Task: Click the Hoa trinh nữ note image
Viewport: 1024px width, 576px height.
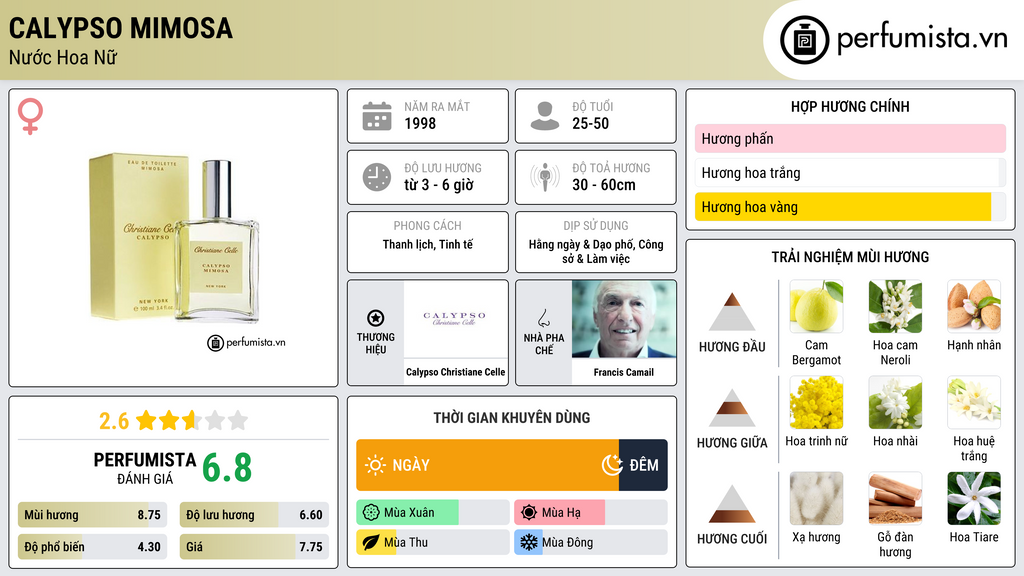Action: [x=816, y=403]
